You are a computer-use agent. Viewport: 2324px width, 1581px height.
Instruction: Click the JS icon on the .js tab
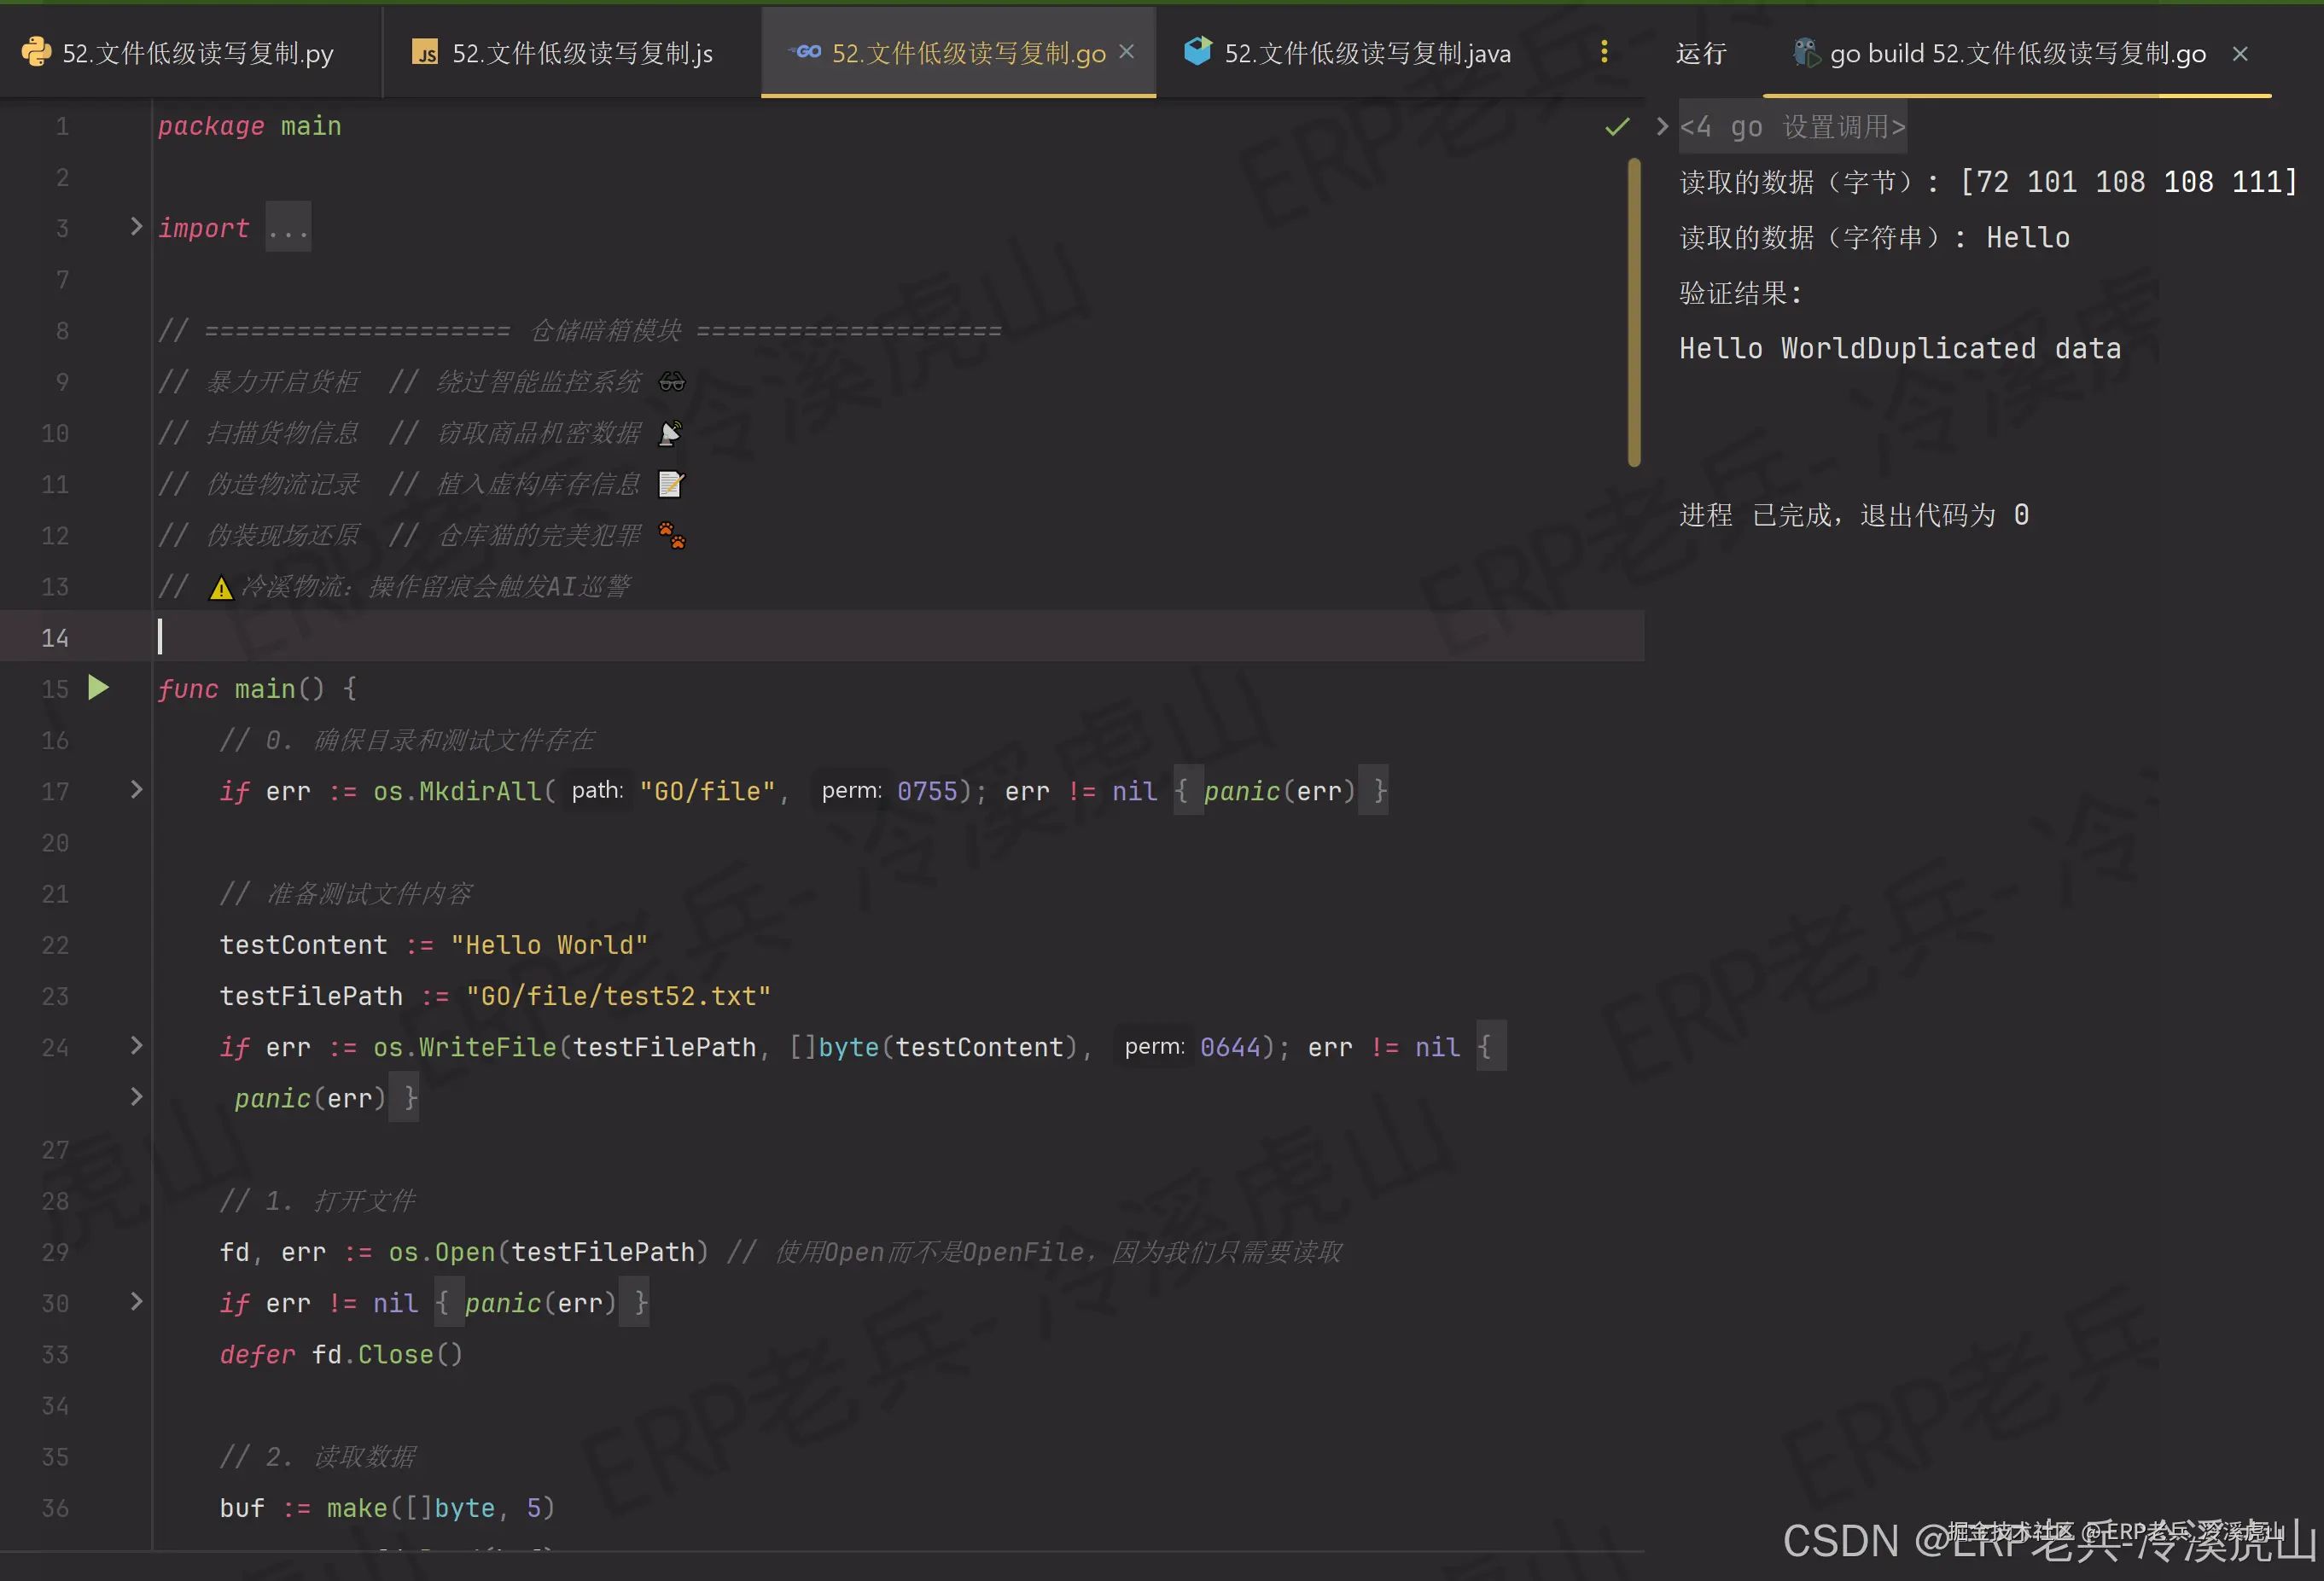[x=426, y=53]
